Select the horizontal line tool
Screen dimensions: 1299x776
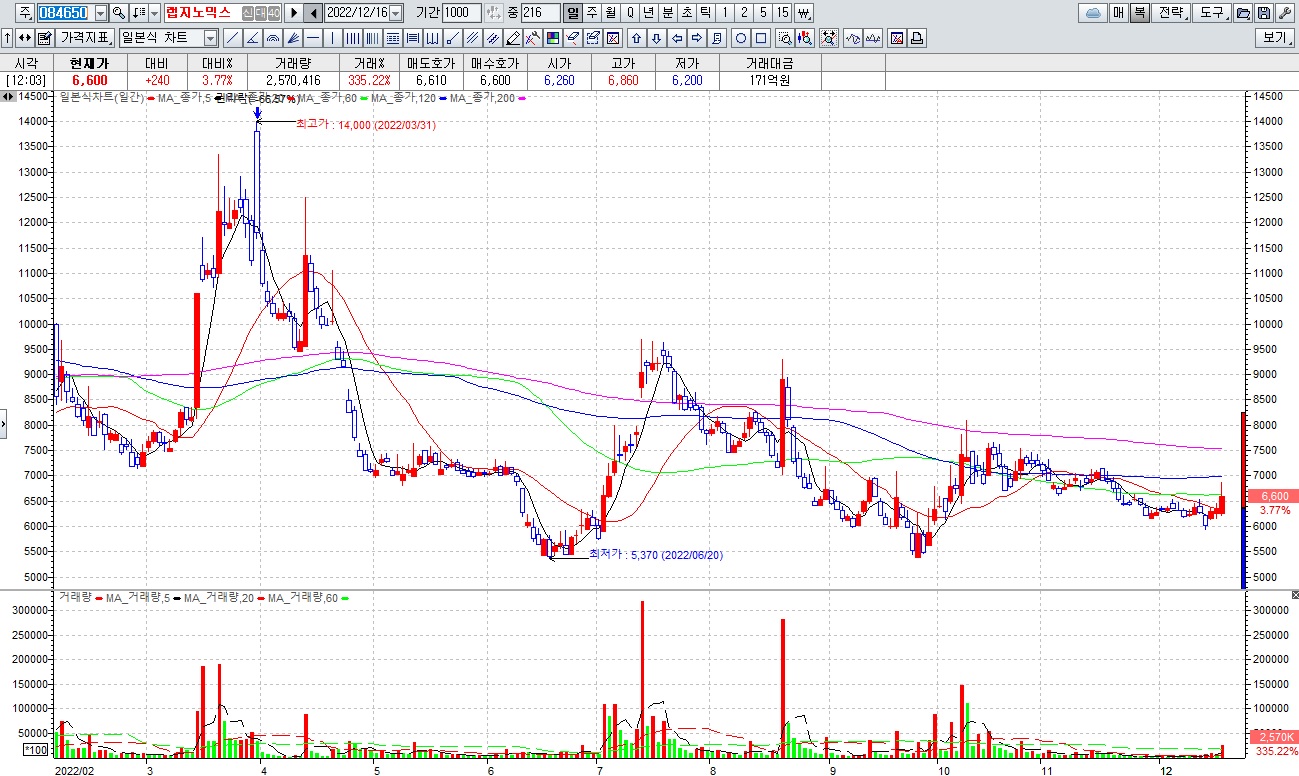(x=312, y=38)
